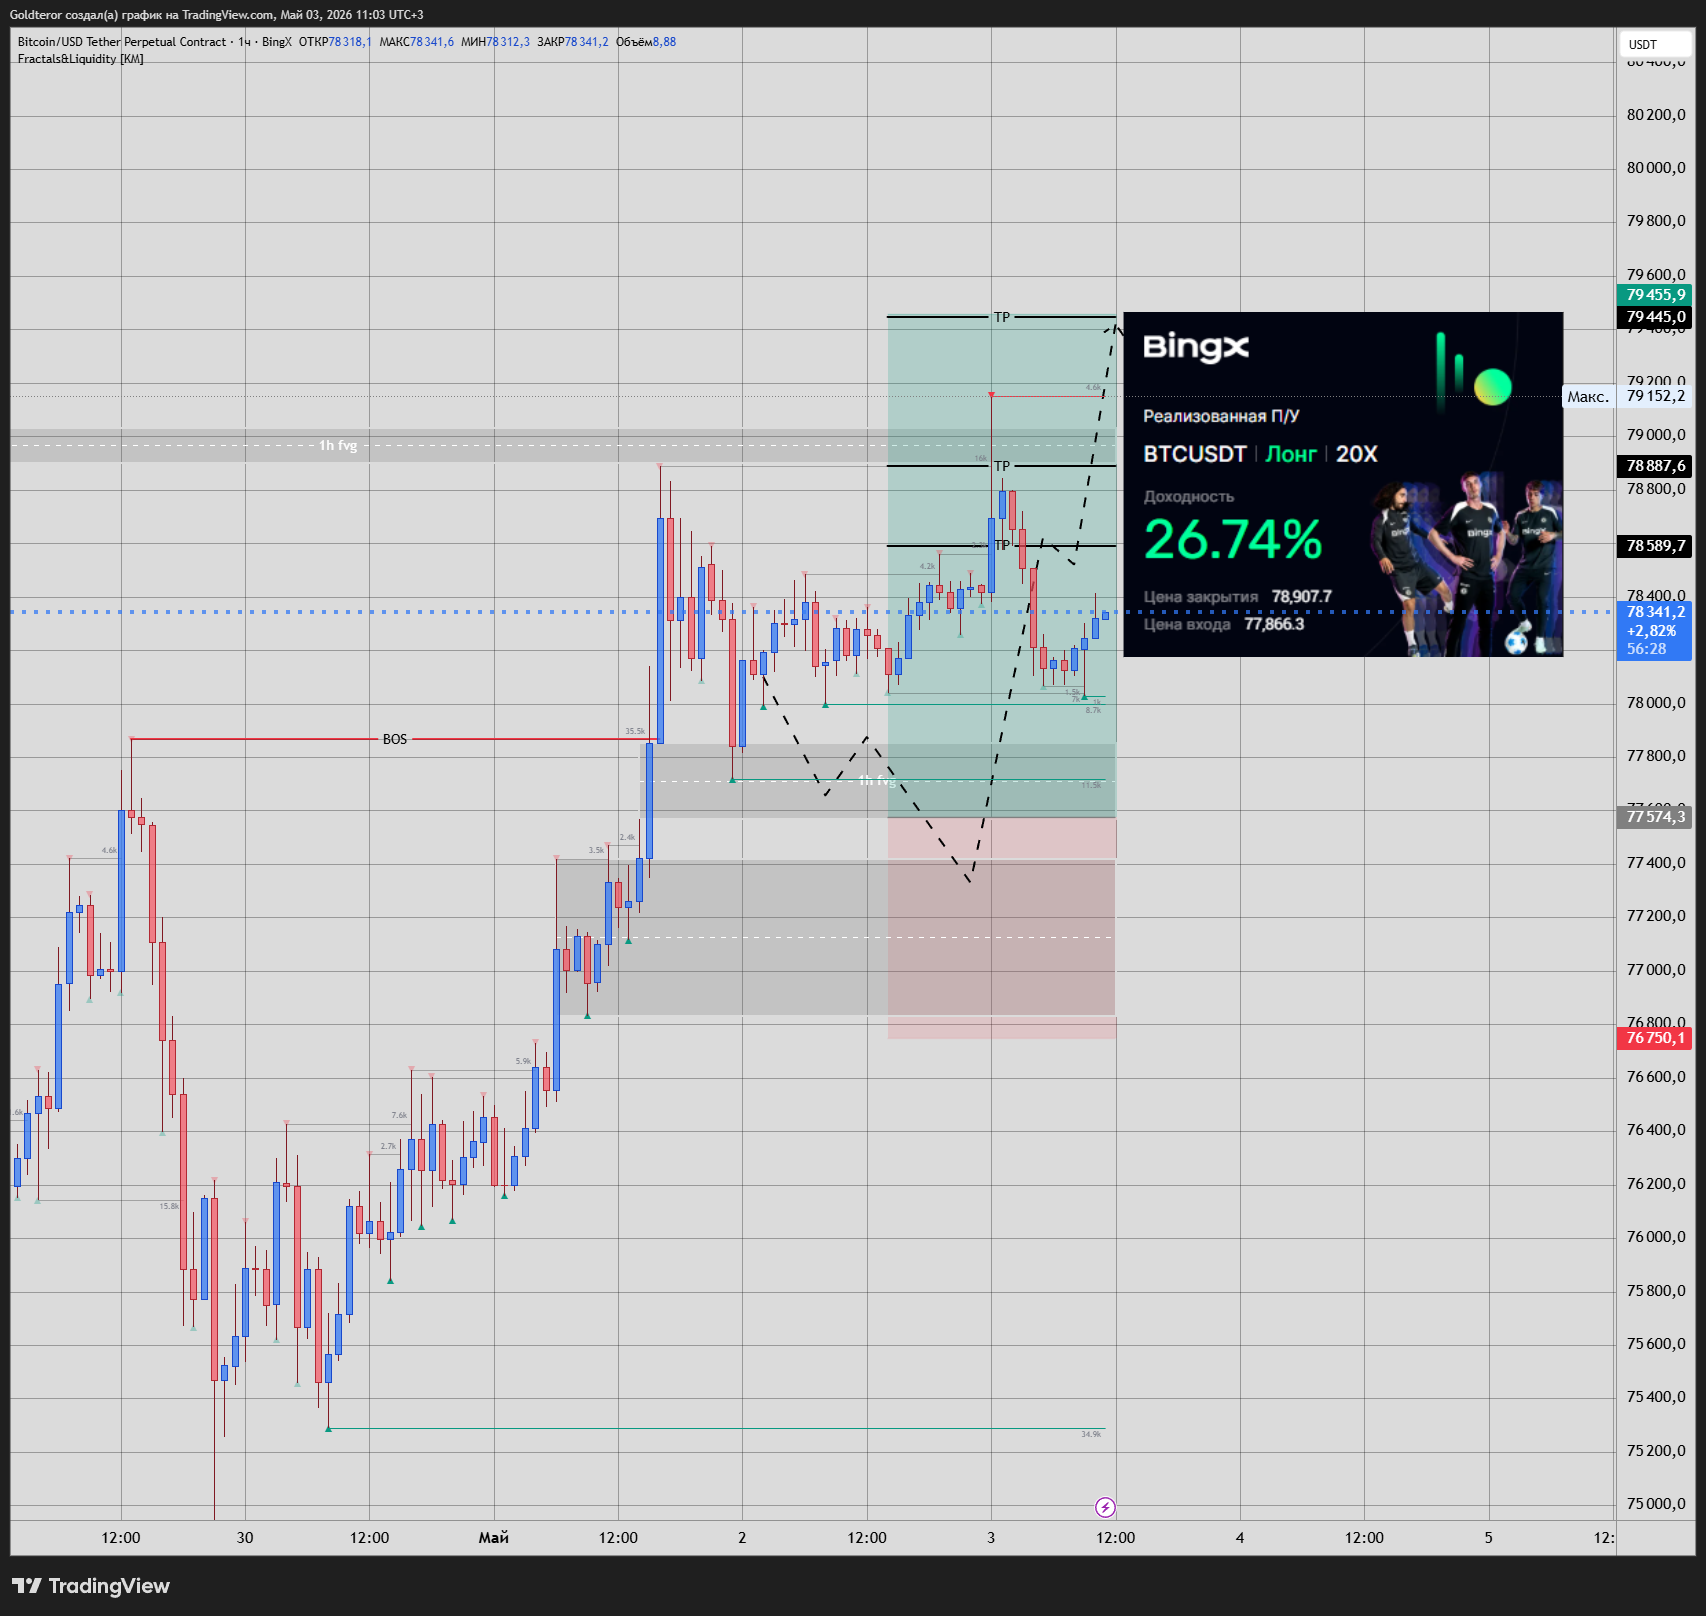This screenshot has height=1616, width=1706.
Task: Click the МАКС high value 78 341,6
Action: point(432,42)
